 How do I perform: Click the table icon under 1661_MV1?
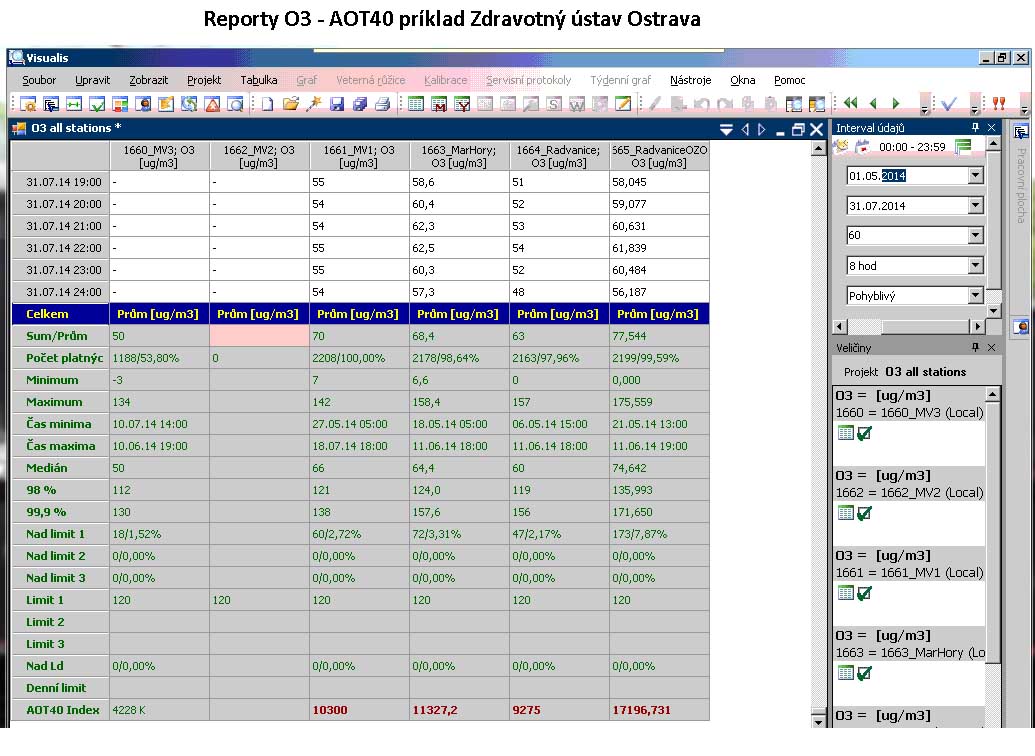pyautogui.click(x=846, y=593)
